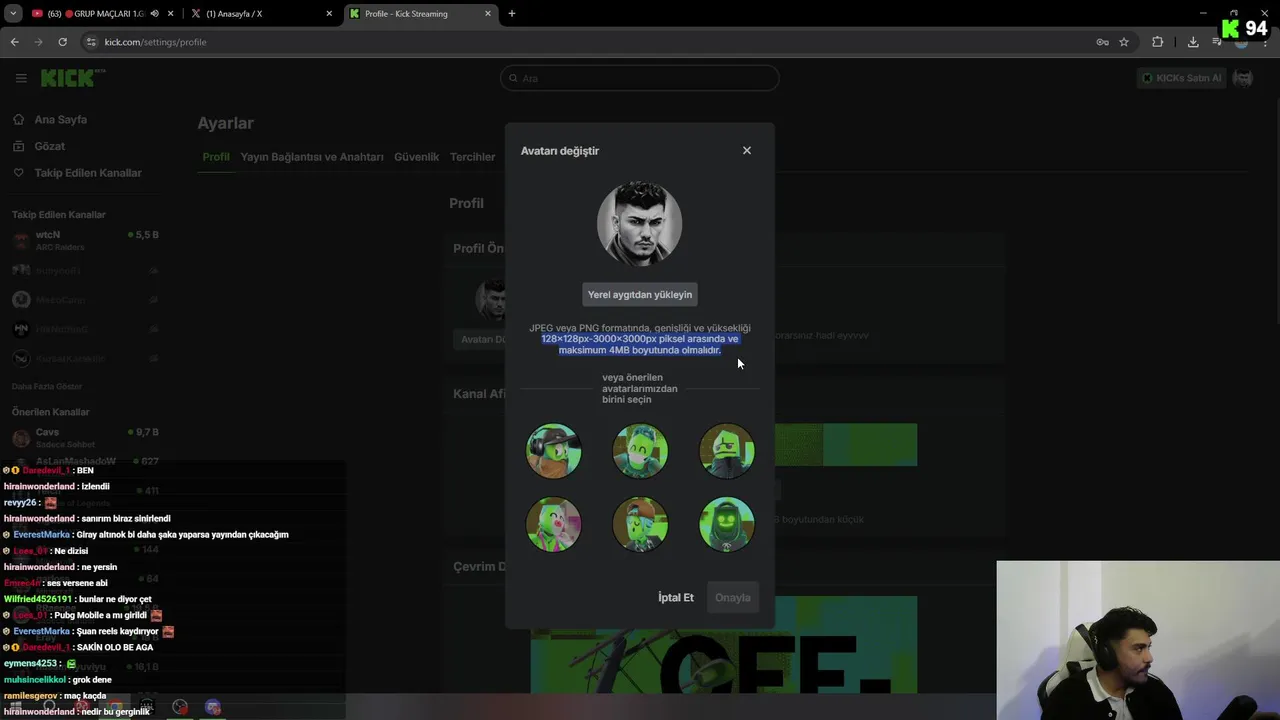The height and width of the screenshot is (720, 1280).
Task: Click the Ara search field
Action: tap(640, 78)
